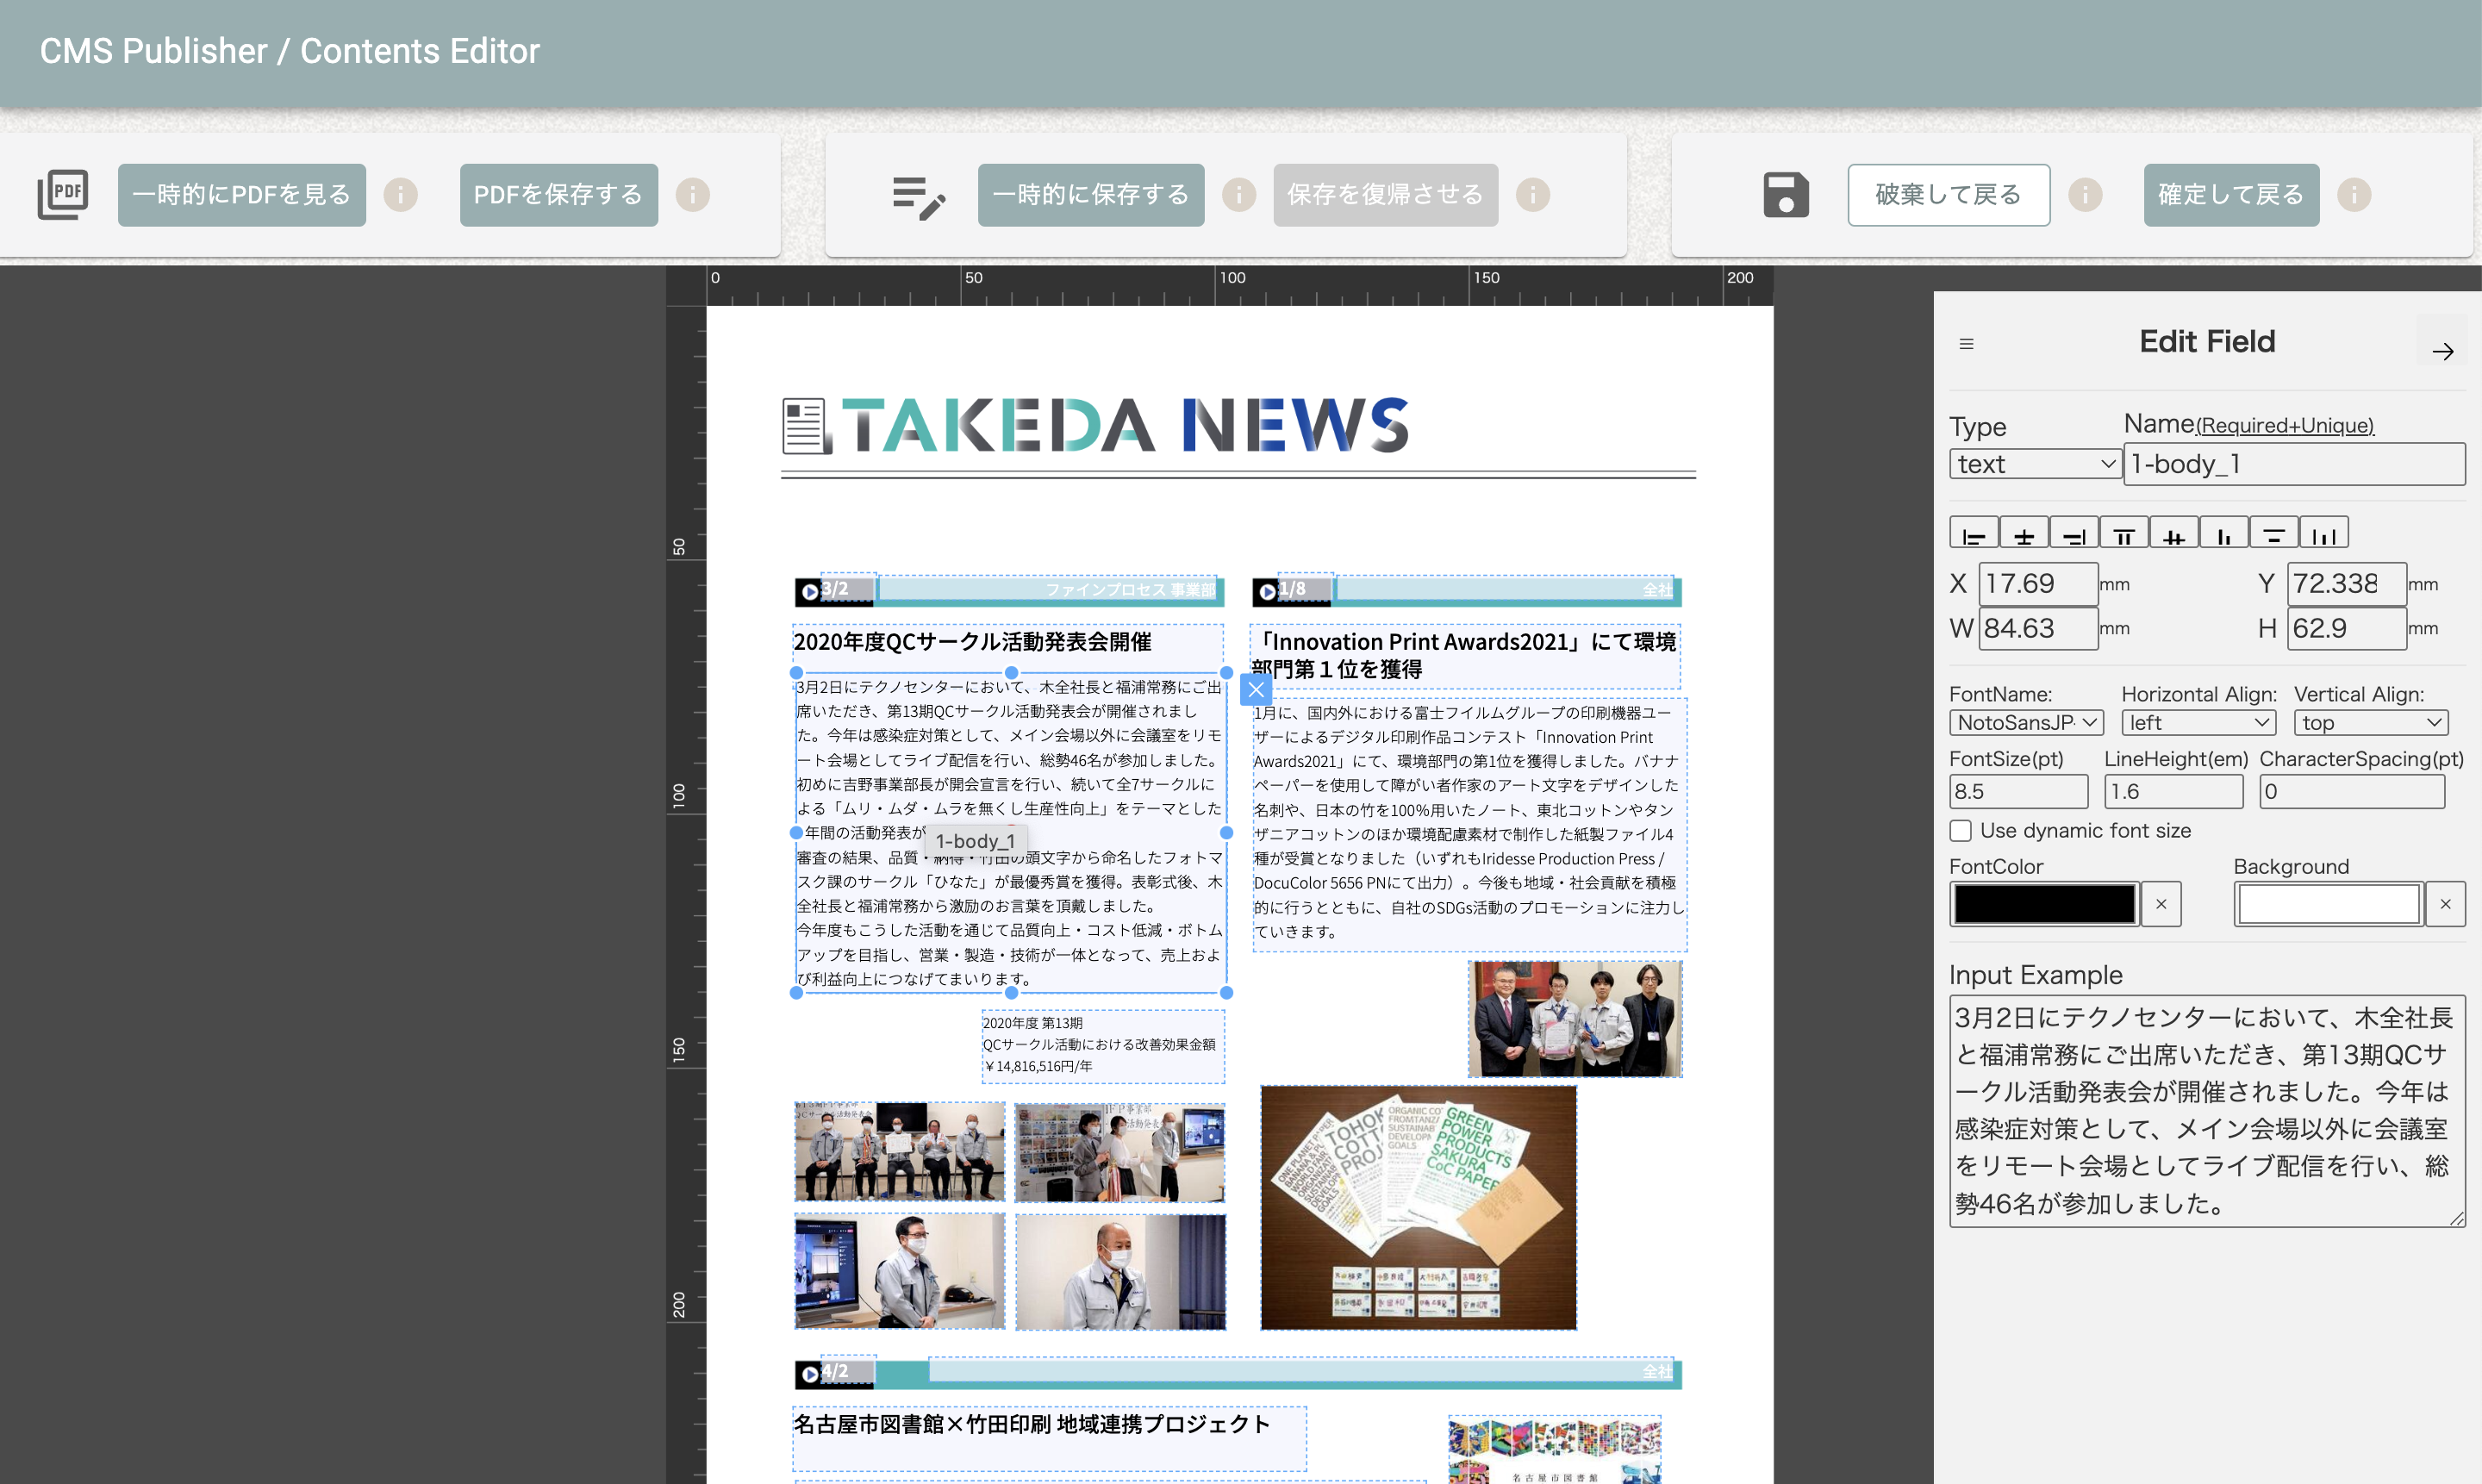This screenshot has width=2482, height=1484.
Task: Select the top-left QC circle seated group photo
Action: pyautogui.click(x=899, y=1152)
